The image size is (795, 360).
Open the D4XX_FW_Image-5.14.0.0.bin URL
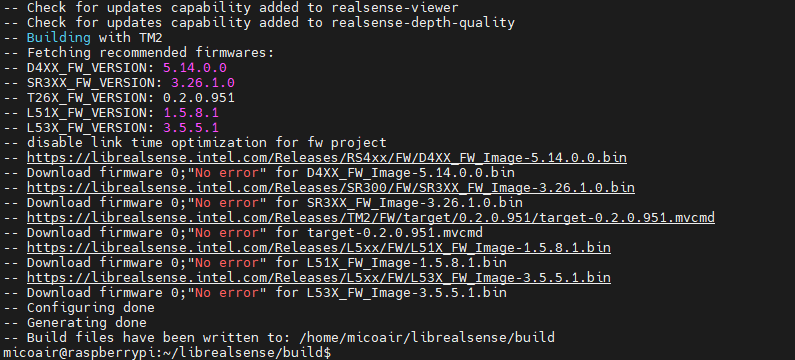click(x=327, y=158)
